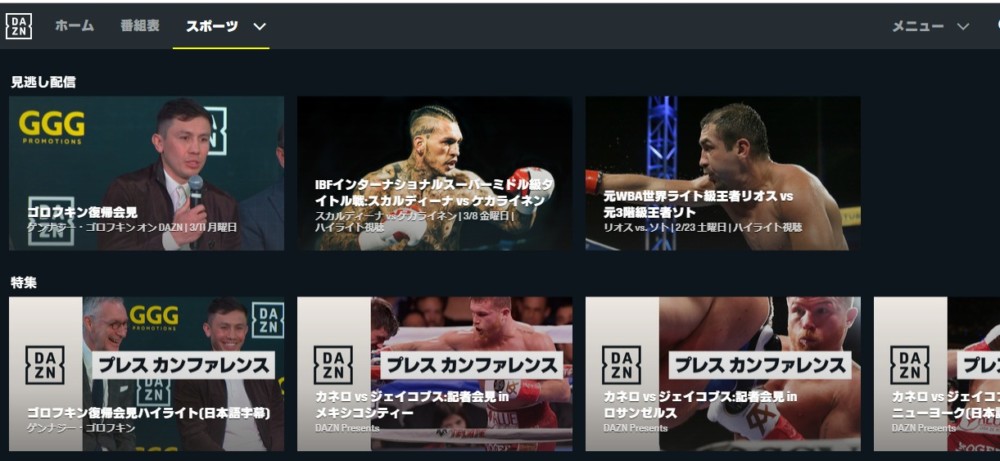Click ゴロフキン復帰会見ハイライト title link
The width and height of the screenshot is (1000, 461).
149,413
